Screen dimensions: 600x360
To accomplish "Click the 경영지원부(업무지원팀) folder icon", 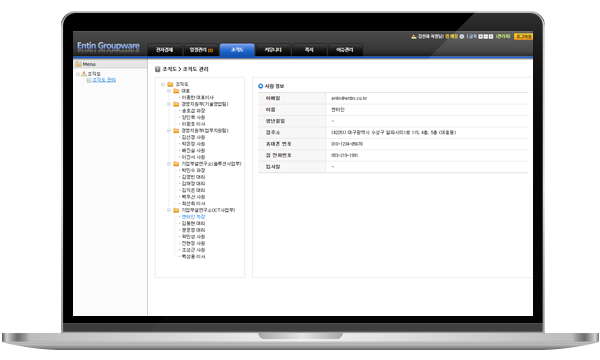I will pos(176,131).
